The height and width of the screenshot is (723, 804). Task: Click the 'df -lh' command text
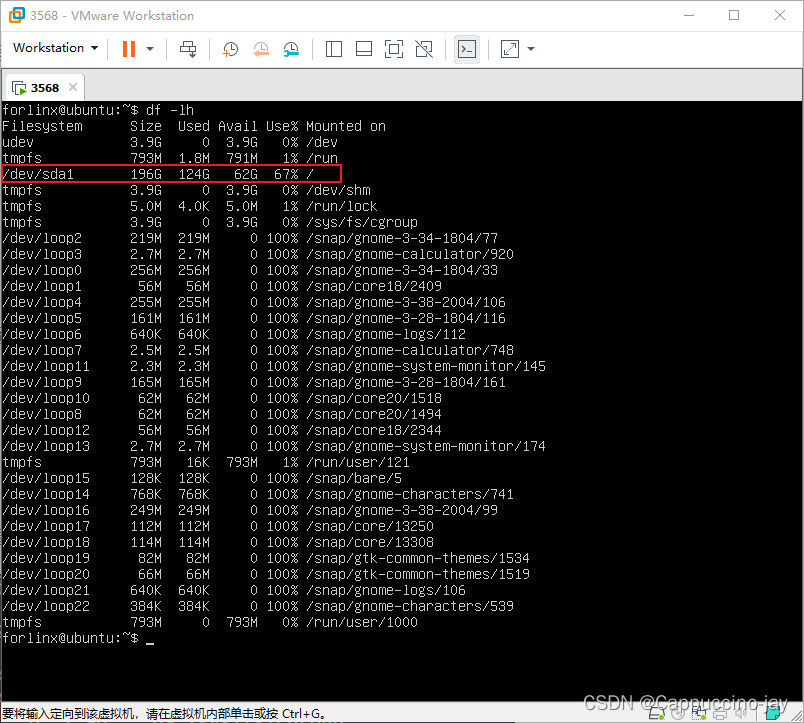click(170, 110)
